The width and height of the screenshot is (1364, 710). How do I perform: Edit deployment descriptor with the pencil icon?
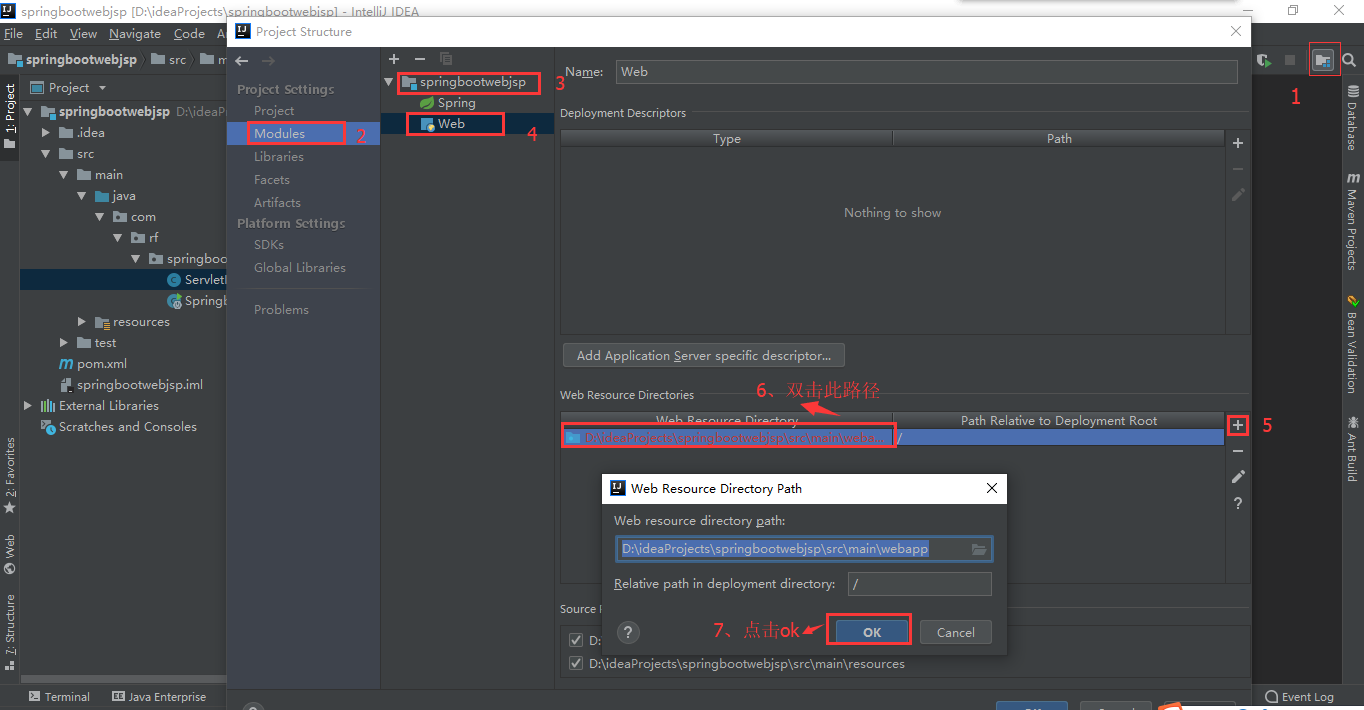point(1238,195)
